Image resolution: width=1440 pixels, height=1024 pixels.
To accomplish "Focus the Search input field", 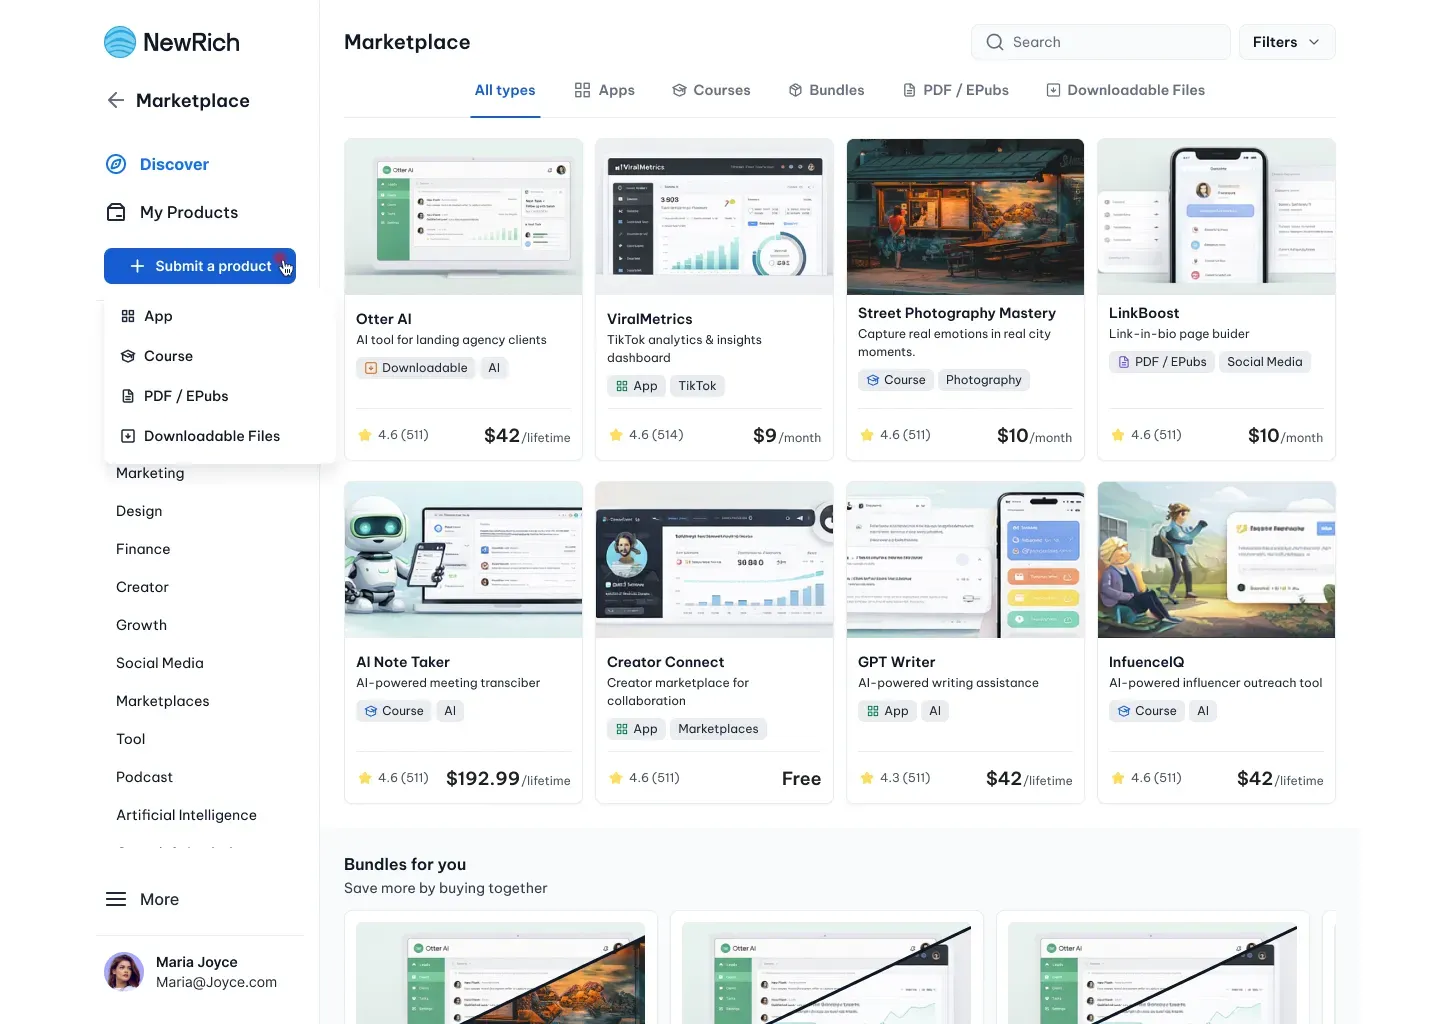I will click(x=1100, y=42).
